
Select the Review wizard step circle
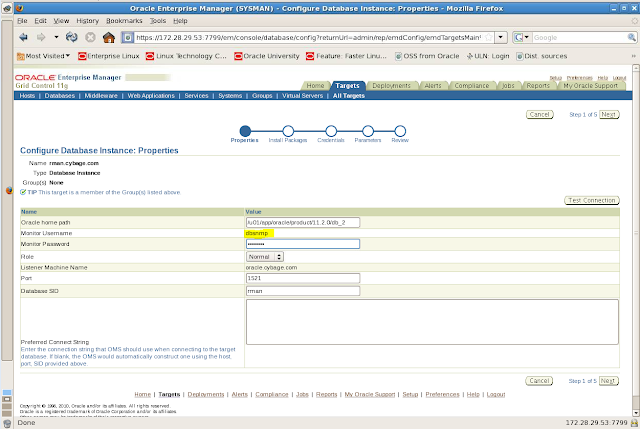[x=400, y=131]
